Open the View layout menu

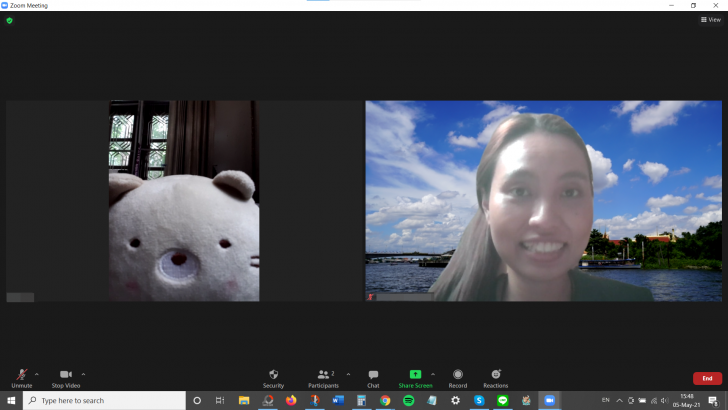pos(711,20)
